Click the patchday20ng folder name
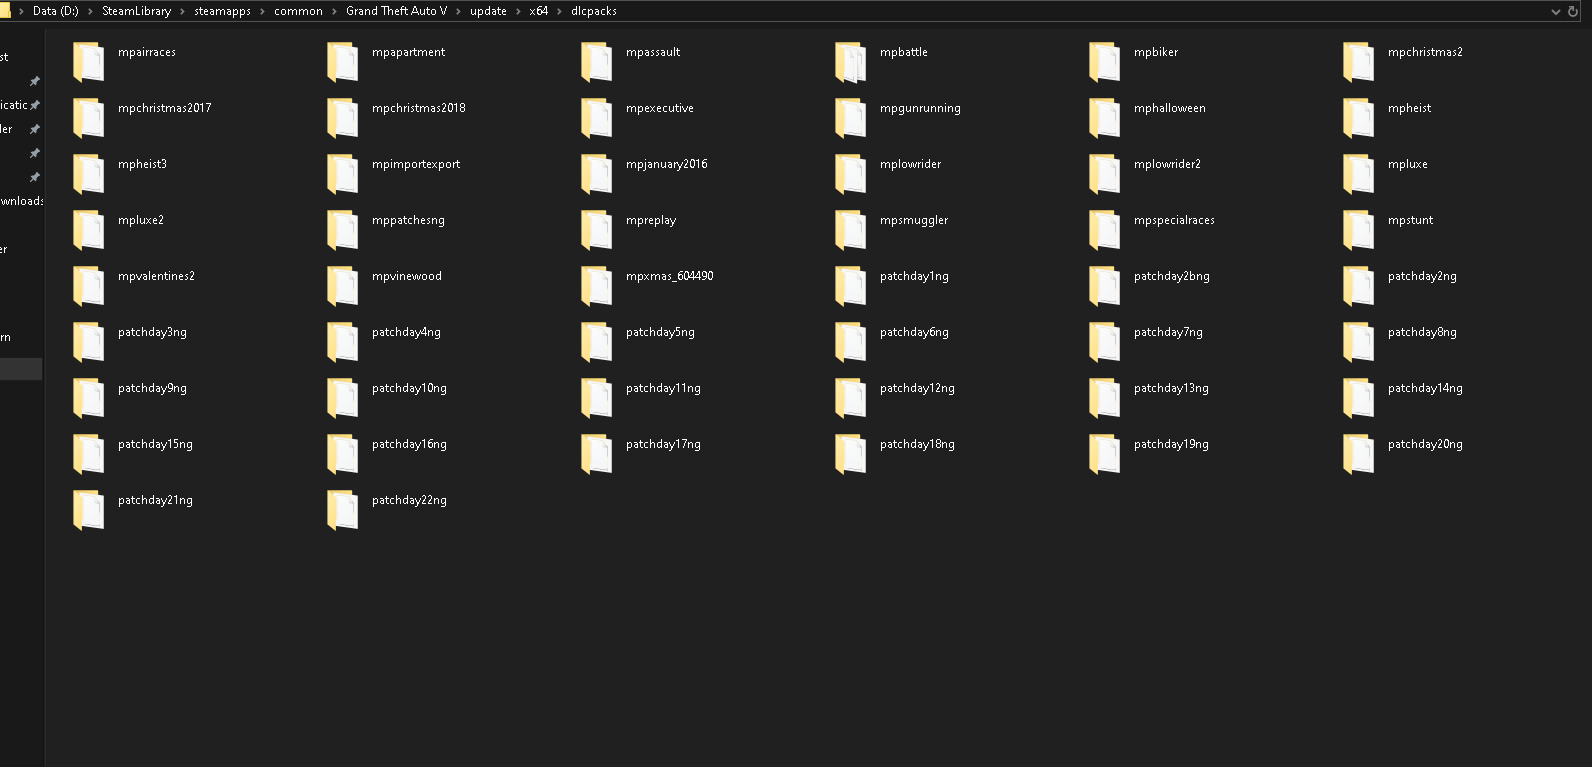 1425,444
